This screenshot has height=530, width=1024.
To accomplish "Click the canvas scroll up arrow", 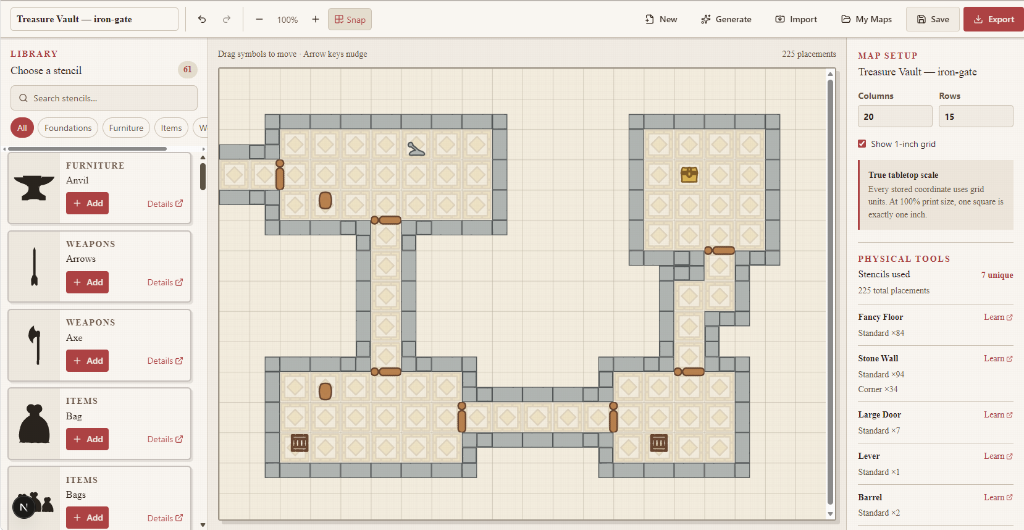I will click(831, 72).
